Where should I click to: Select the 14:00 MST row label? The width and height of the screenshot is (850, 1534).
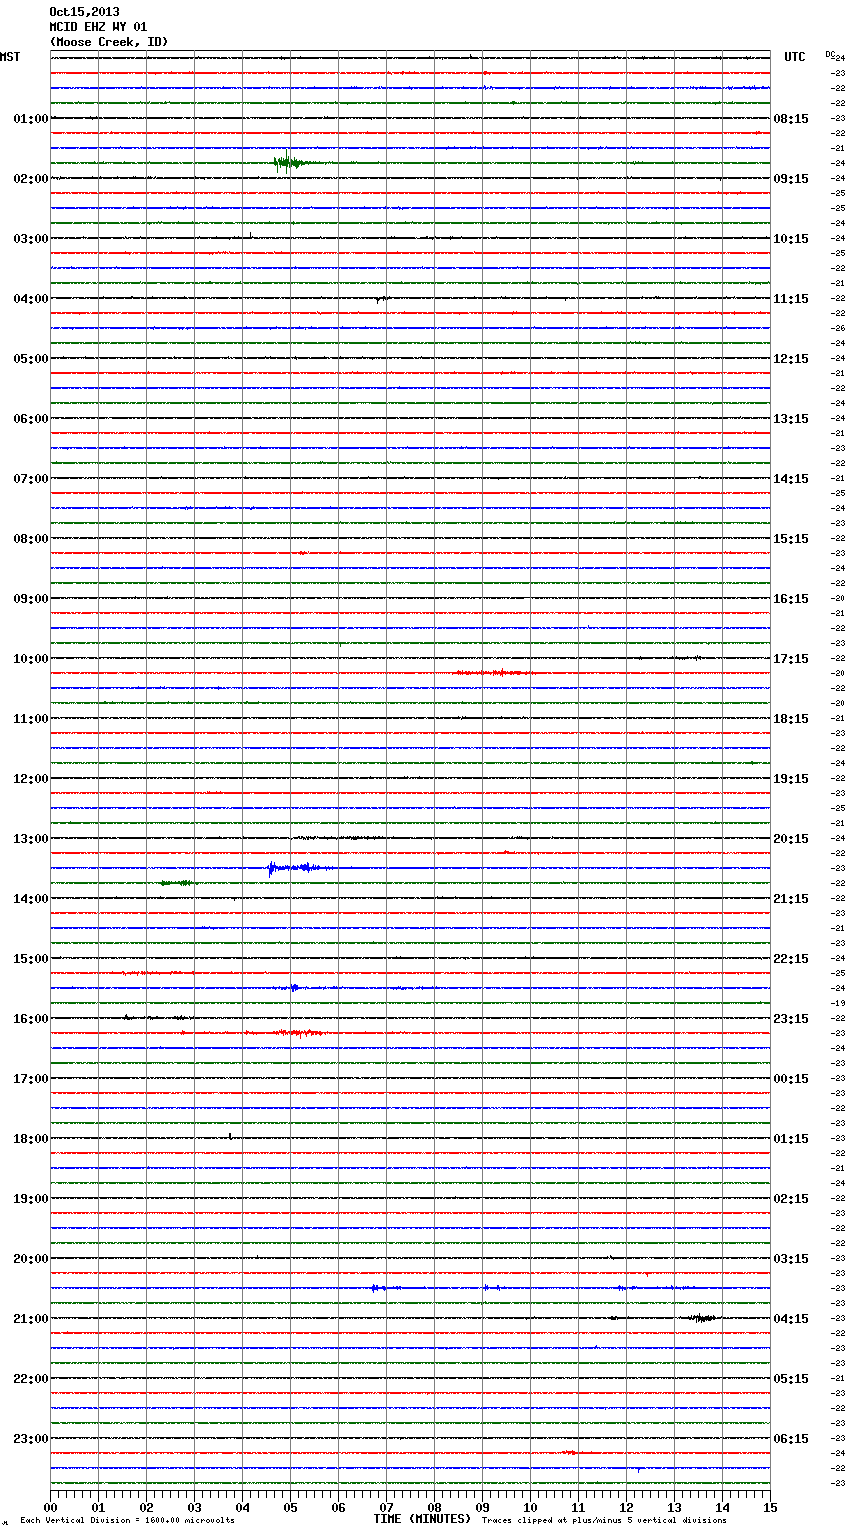pos(31,899)
